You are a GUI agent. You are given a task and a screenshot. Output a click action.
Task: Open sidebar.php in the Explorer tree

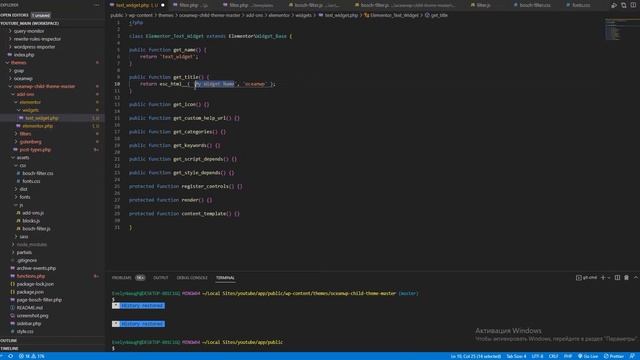point(29,324)
